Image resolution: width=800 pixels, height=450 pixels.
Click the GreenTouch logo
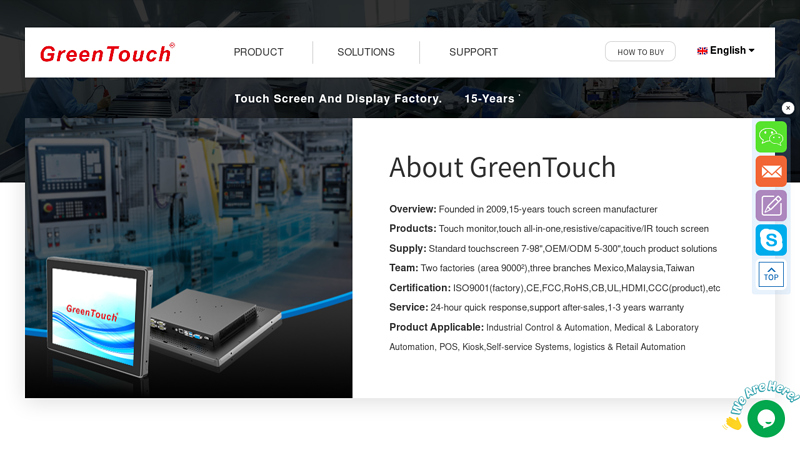(107, 53)
